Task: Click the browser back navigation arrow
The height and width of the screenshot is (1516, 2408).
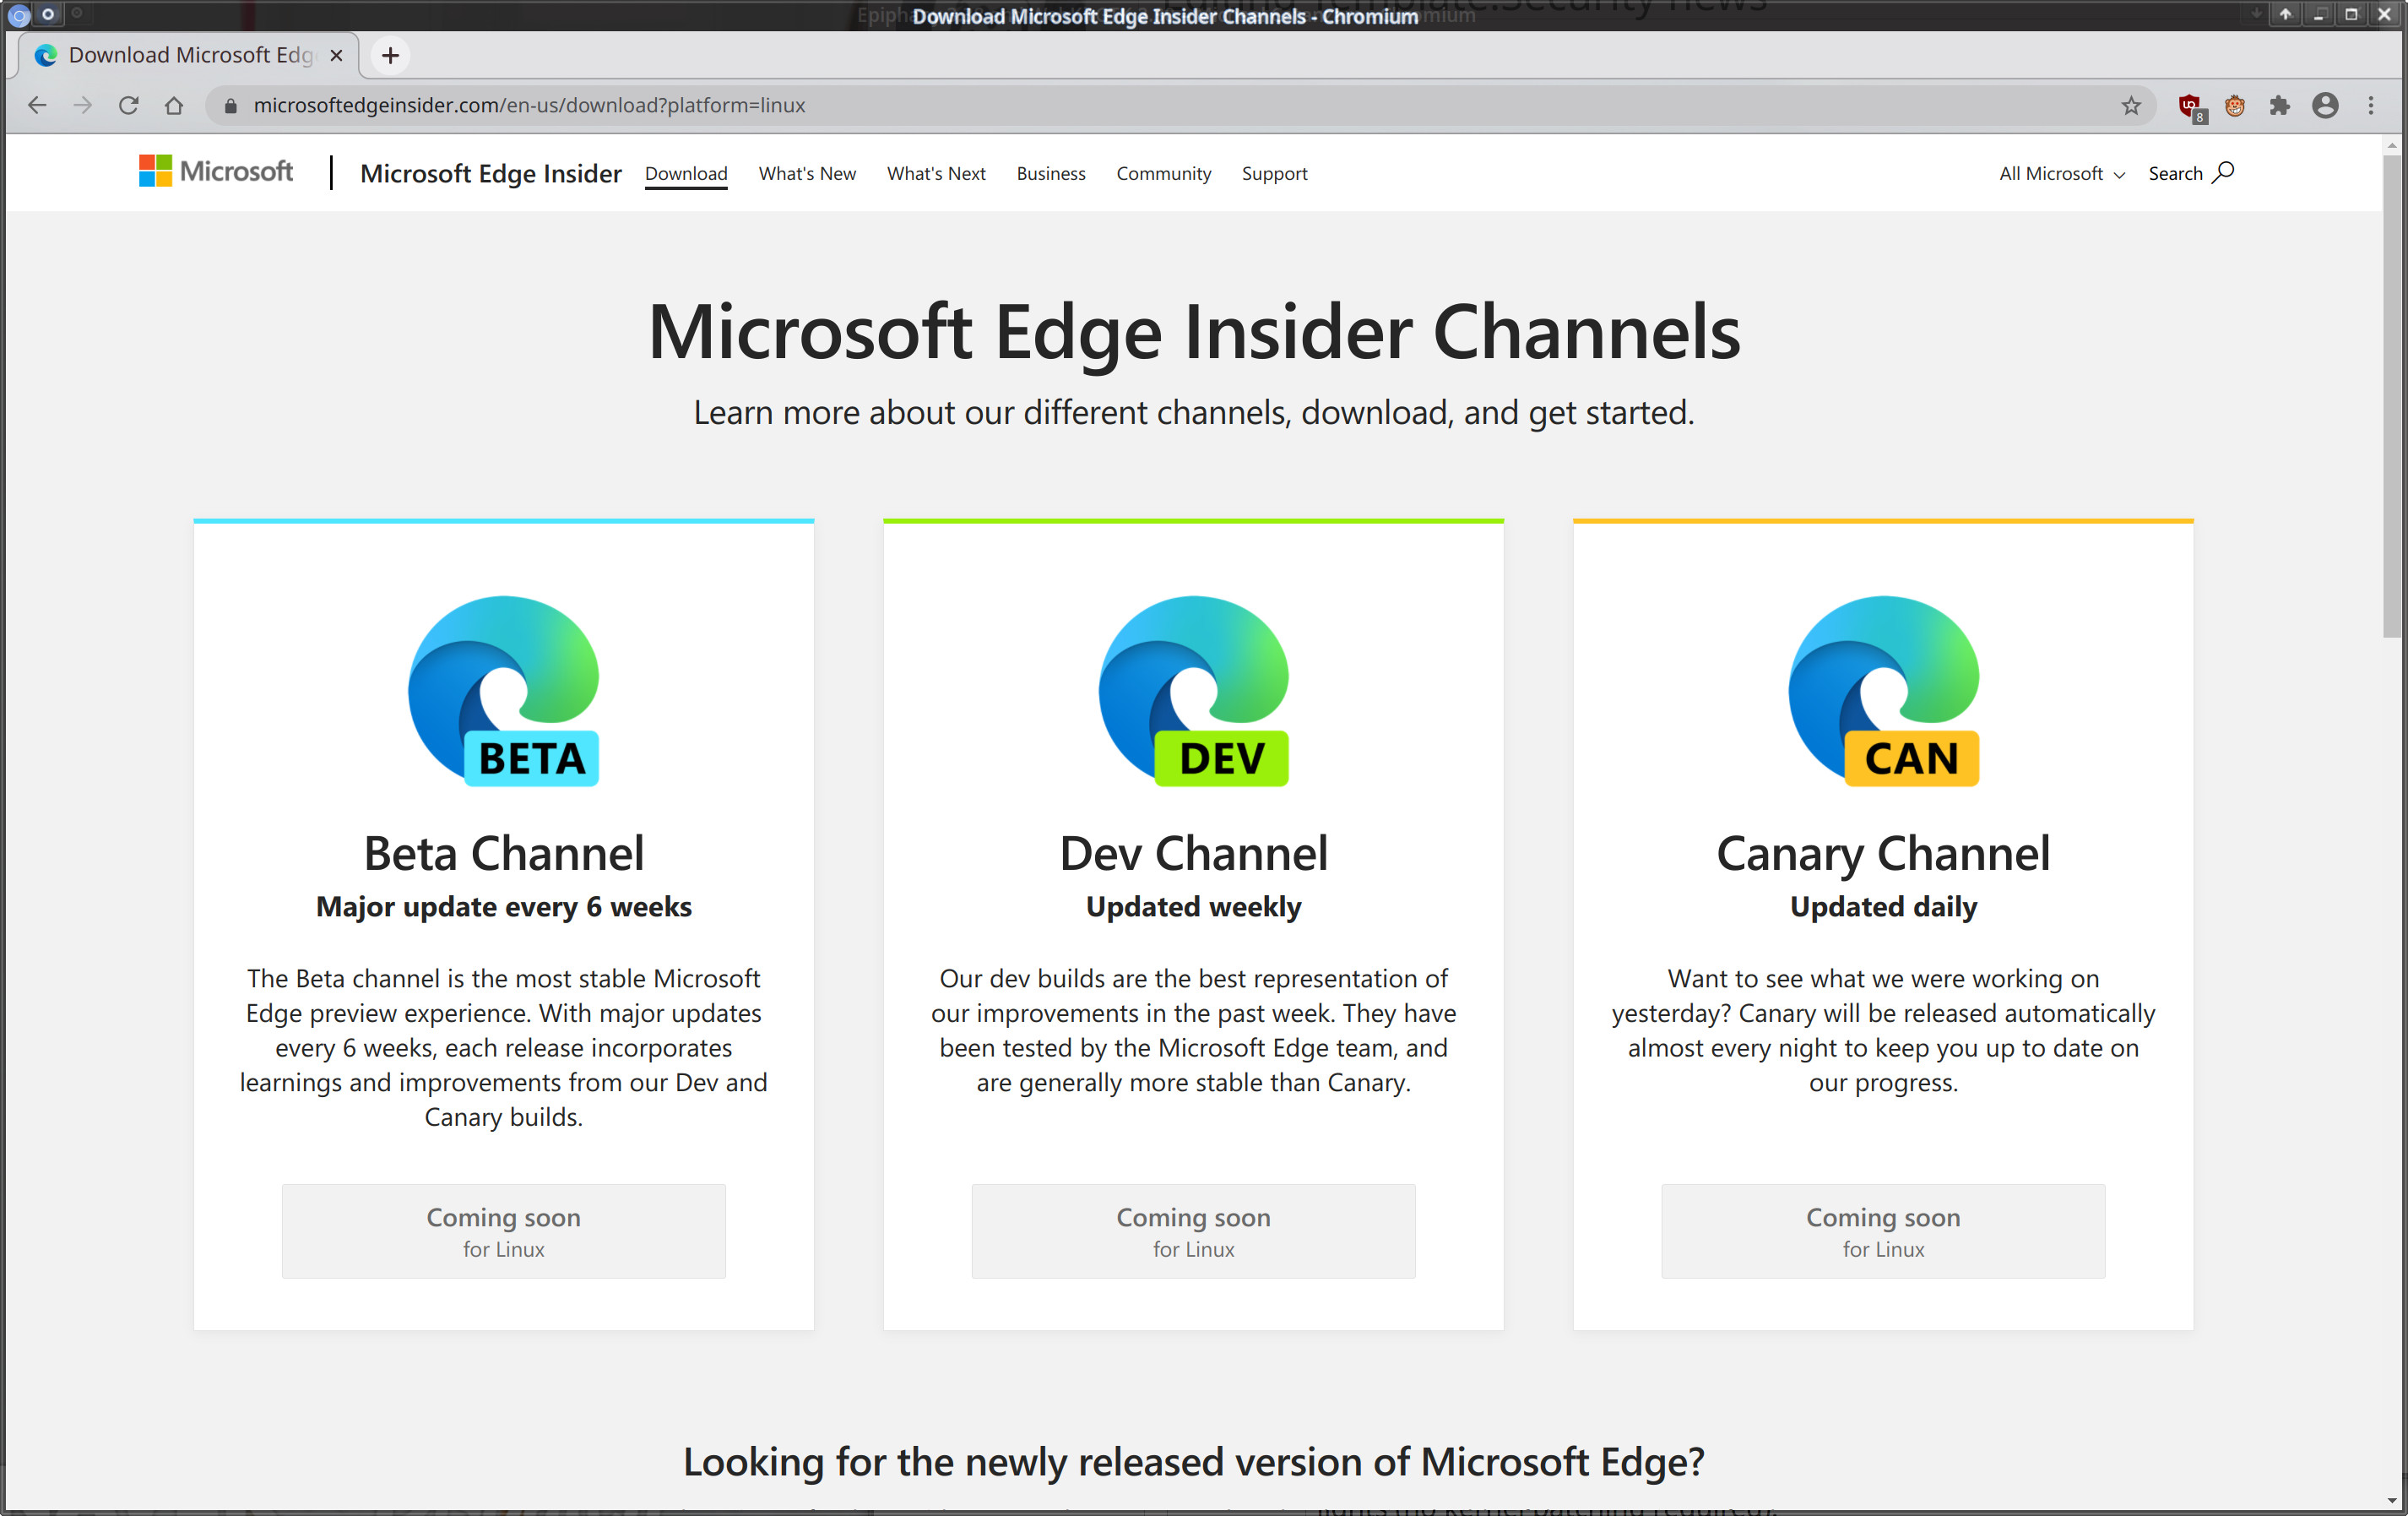Action: 38,106
